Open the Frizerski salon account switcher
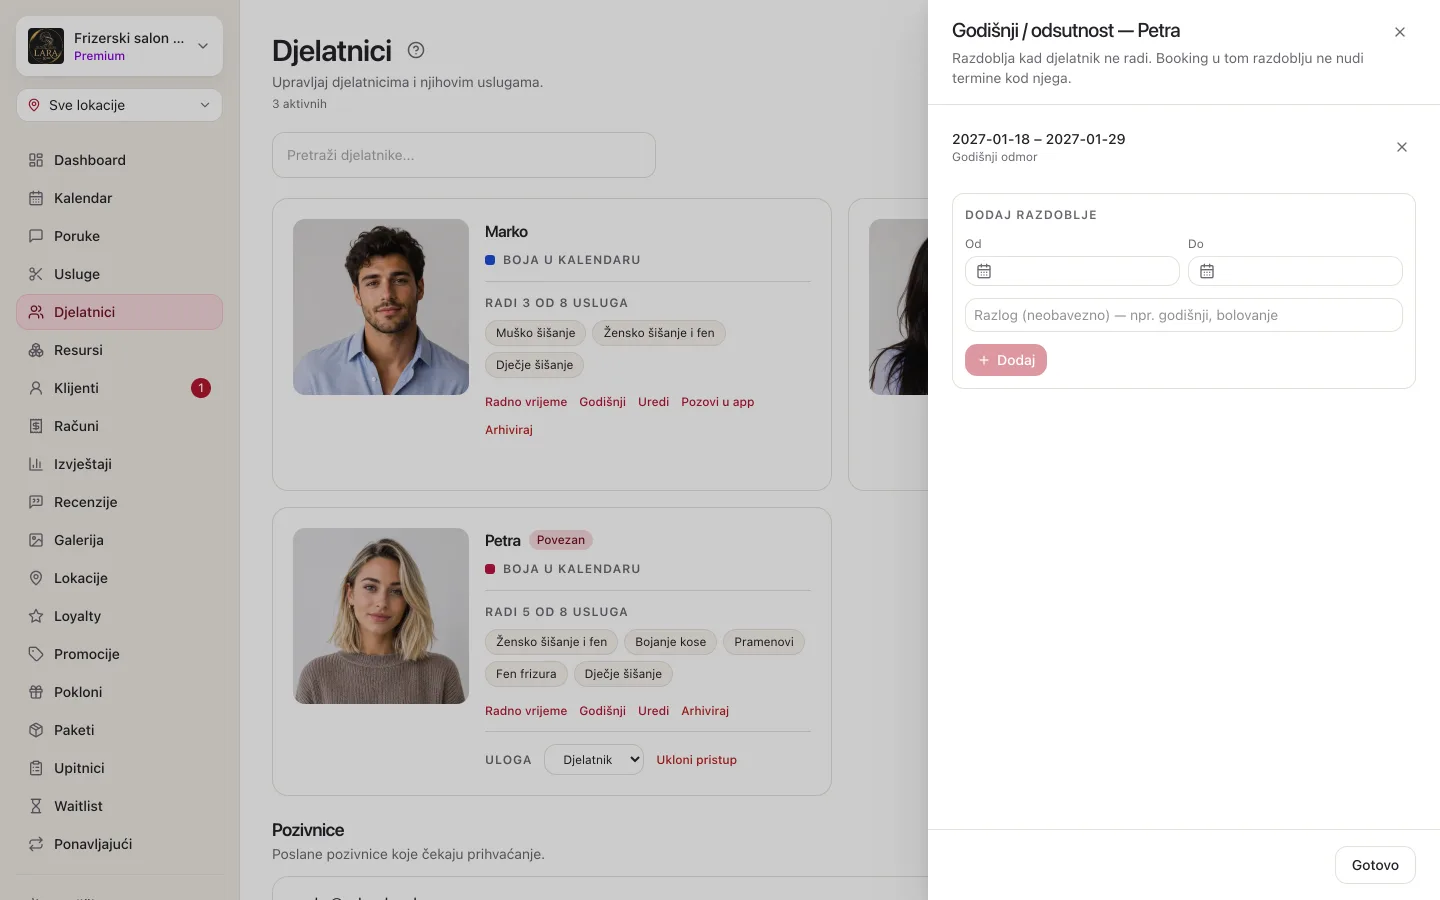This screenshot has height=900, width=1440. click(119, 46)
